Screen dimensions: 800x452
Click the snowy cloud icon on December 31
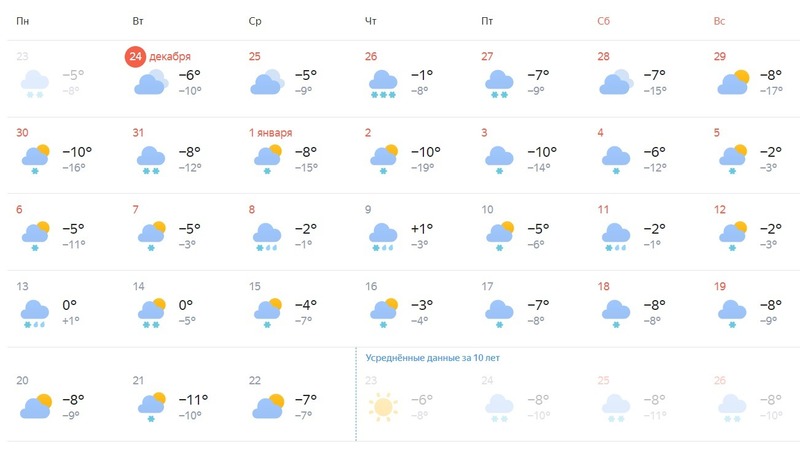coord(151,160)
